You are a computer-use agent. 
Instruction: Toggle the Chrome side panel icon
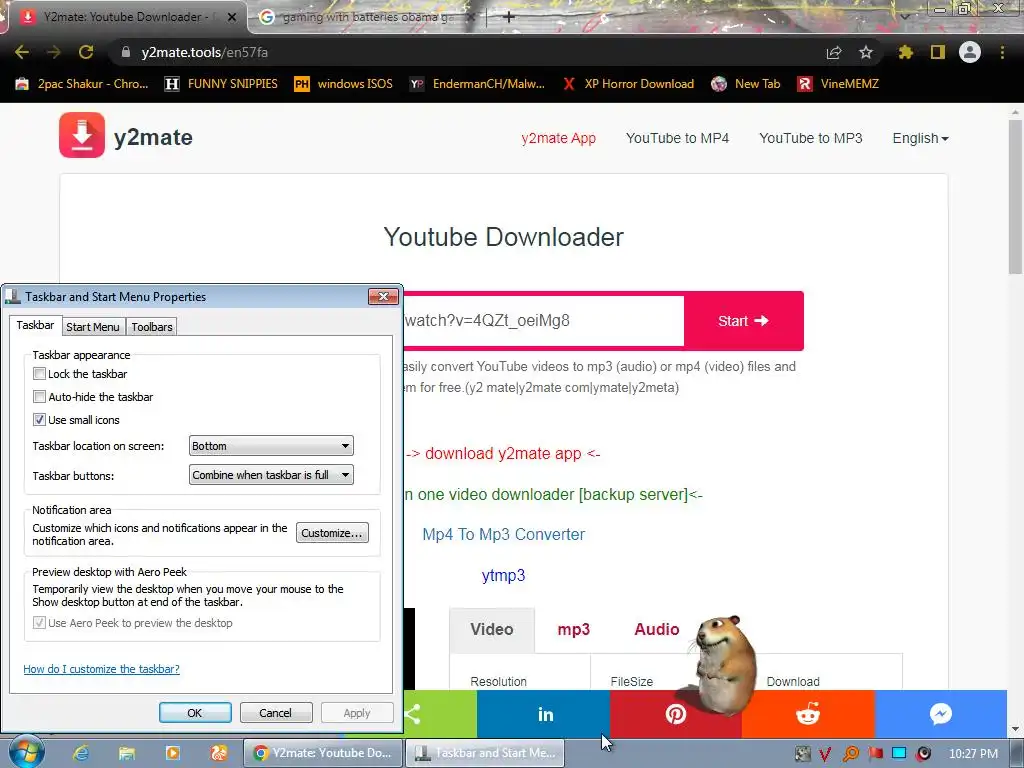pos(937,52)
